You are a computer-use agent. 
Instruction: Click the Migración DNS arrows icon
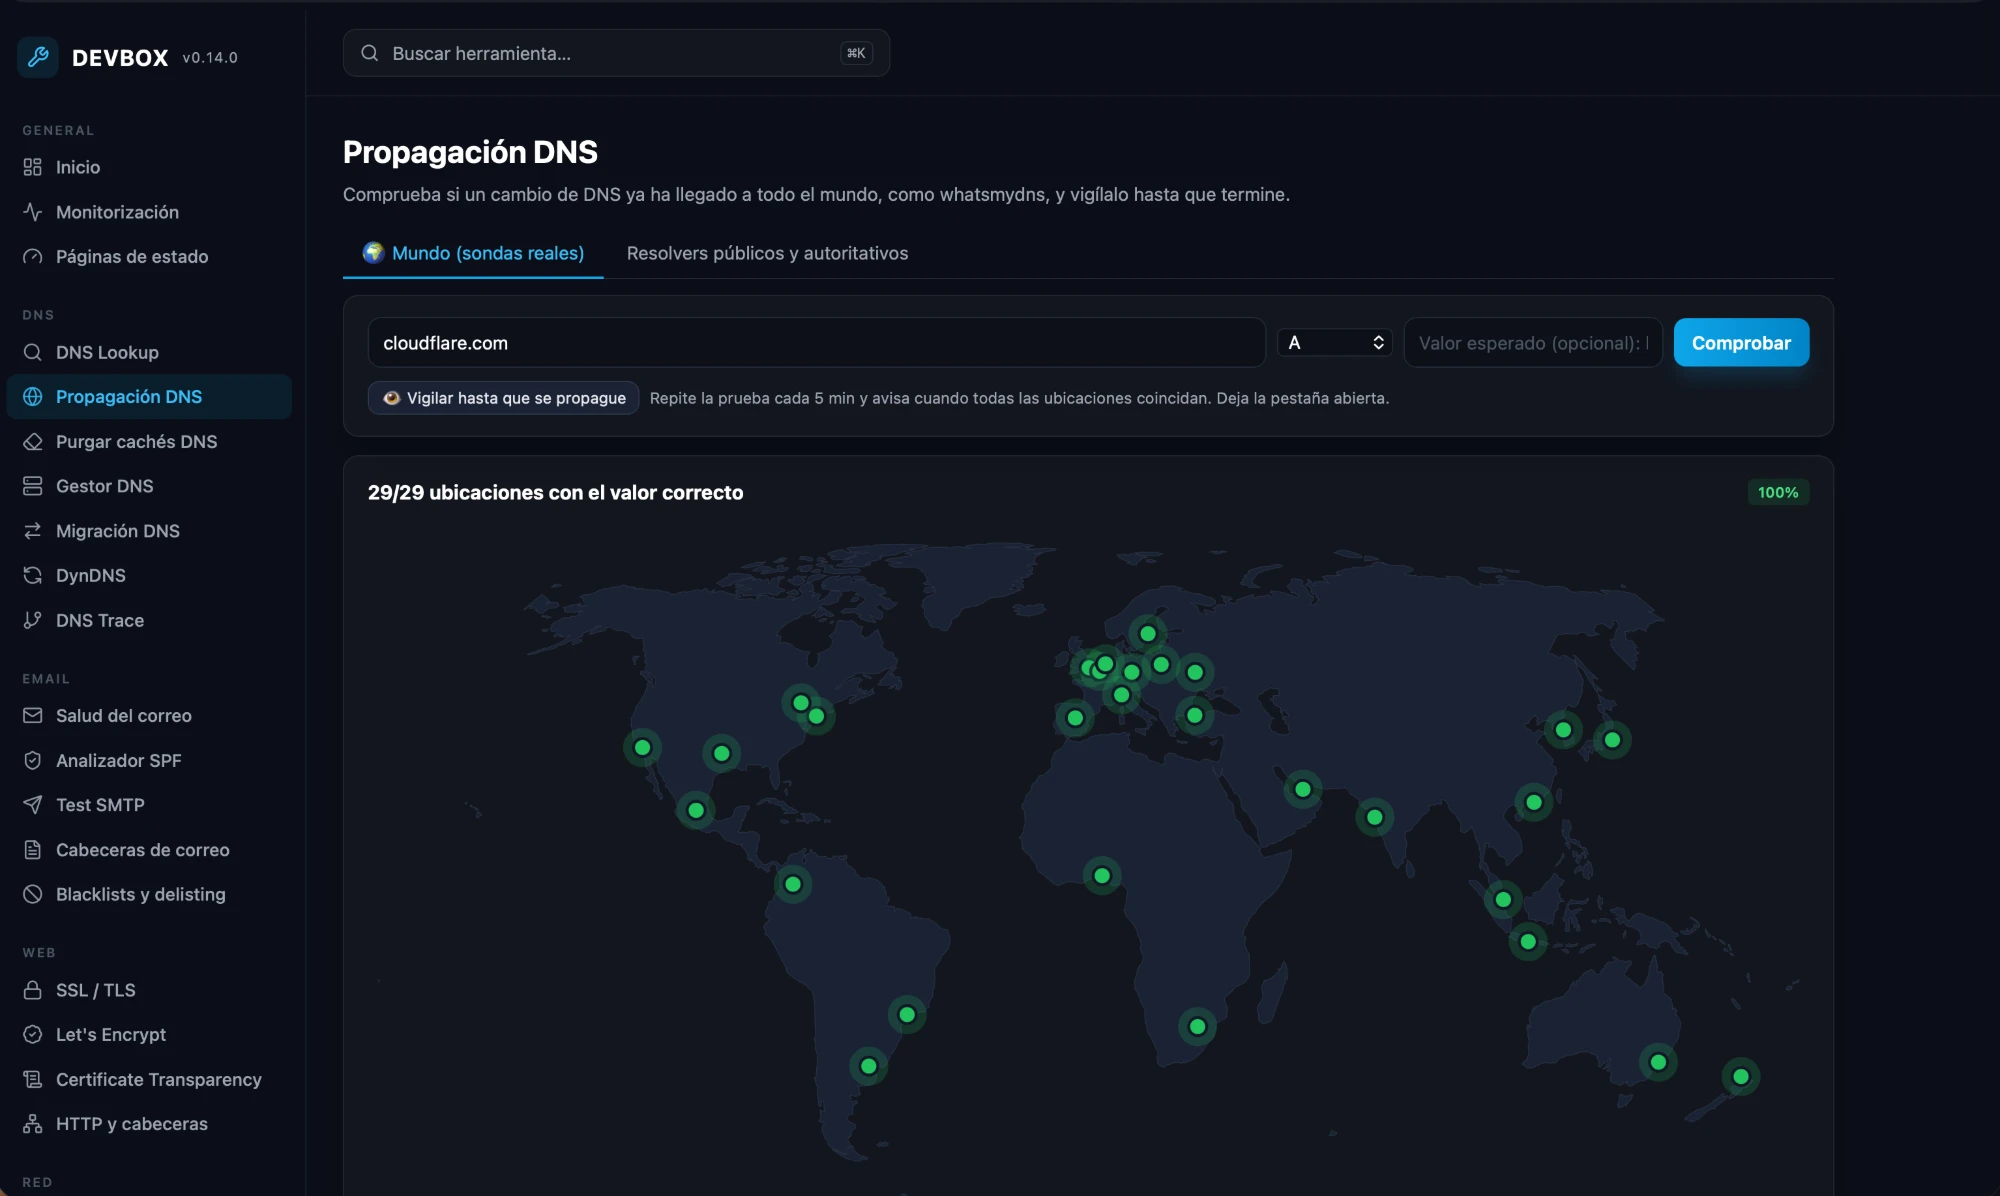click(33, 531)
